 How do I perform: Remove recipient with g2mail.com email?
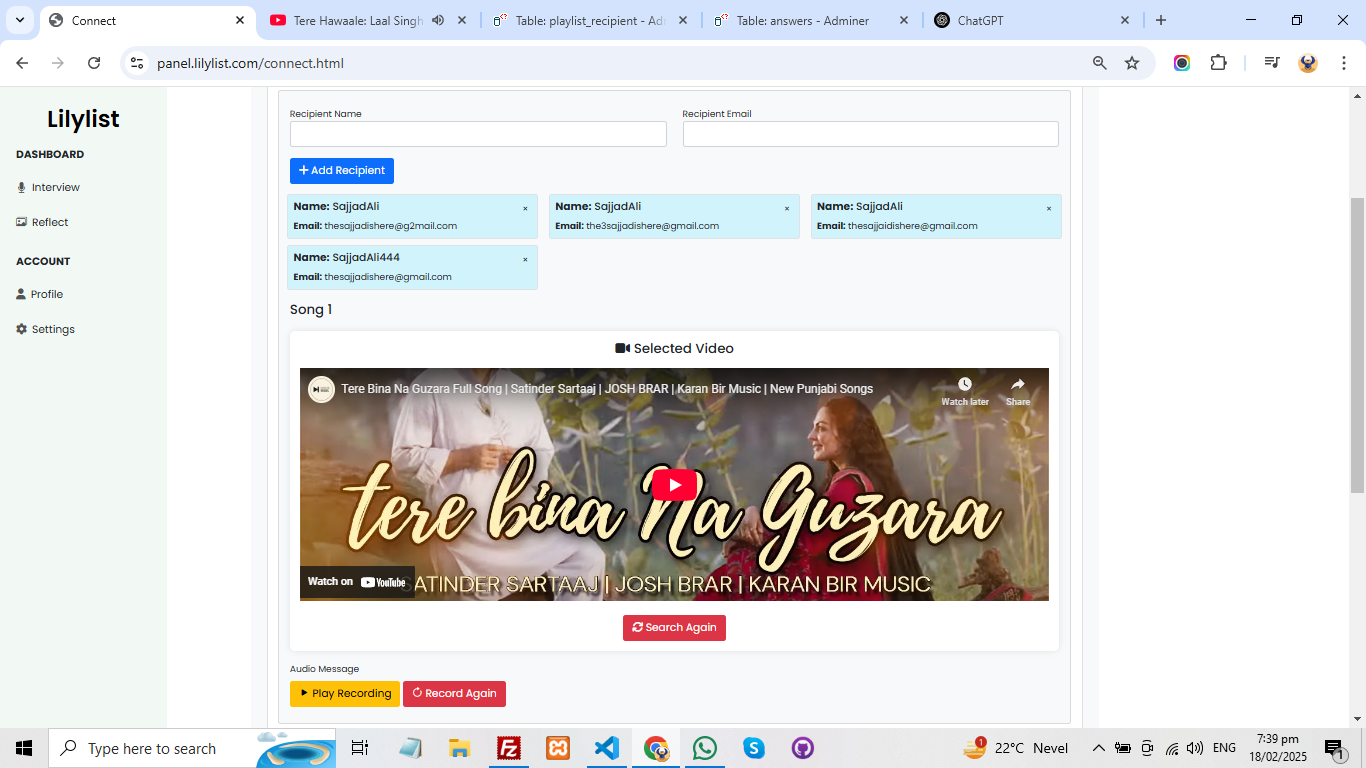coord(525,209)
